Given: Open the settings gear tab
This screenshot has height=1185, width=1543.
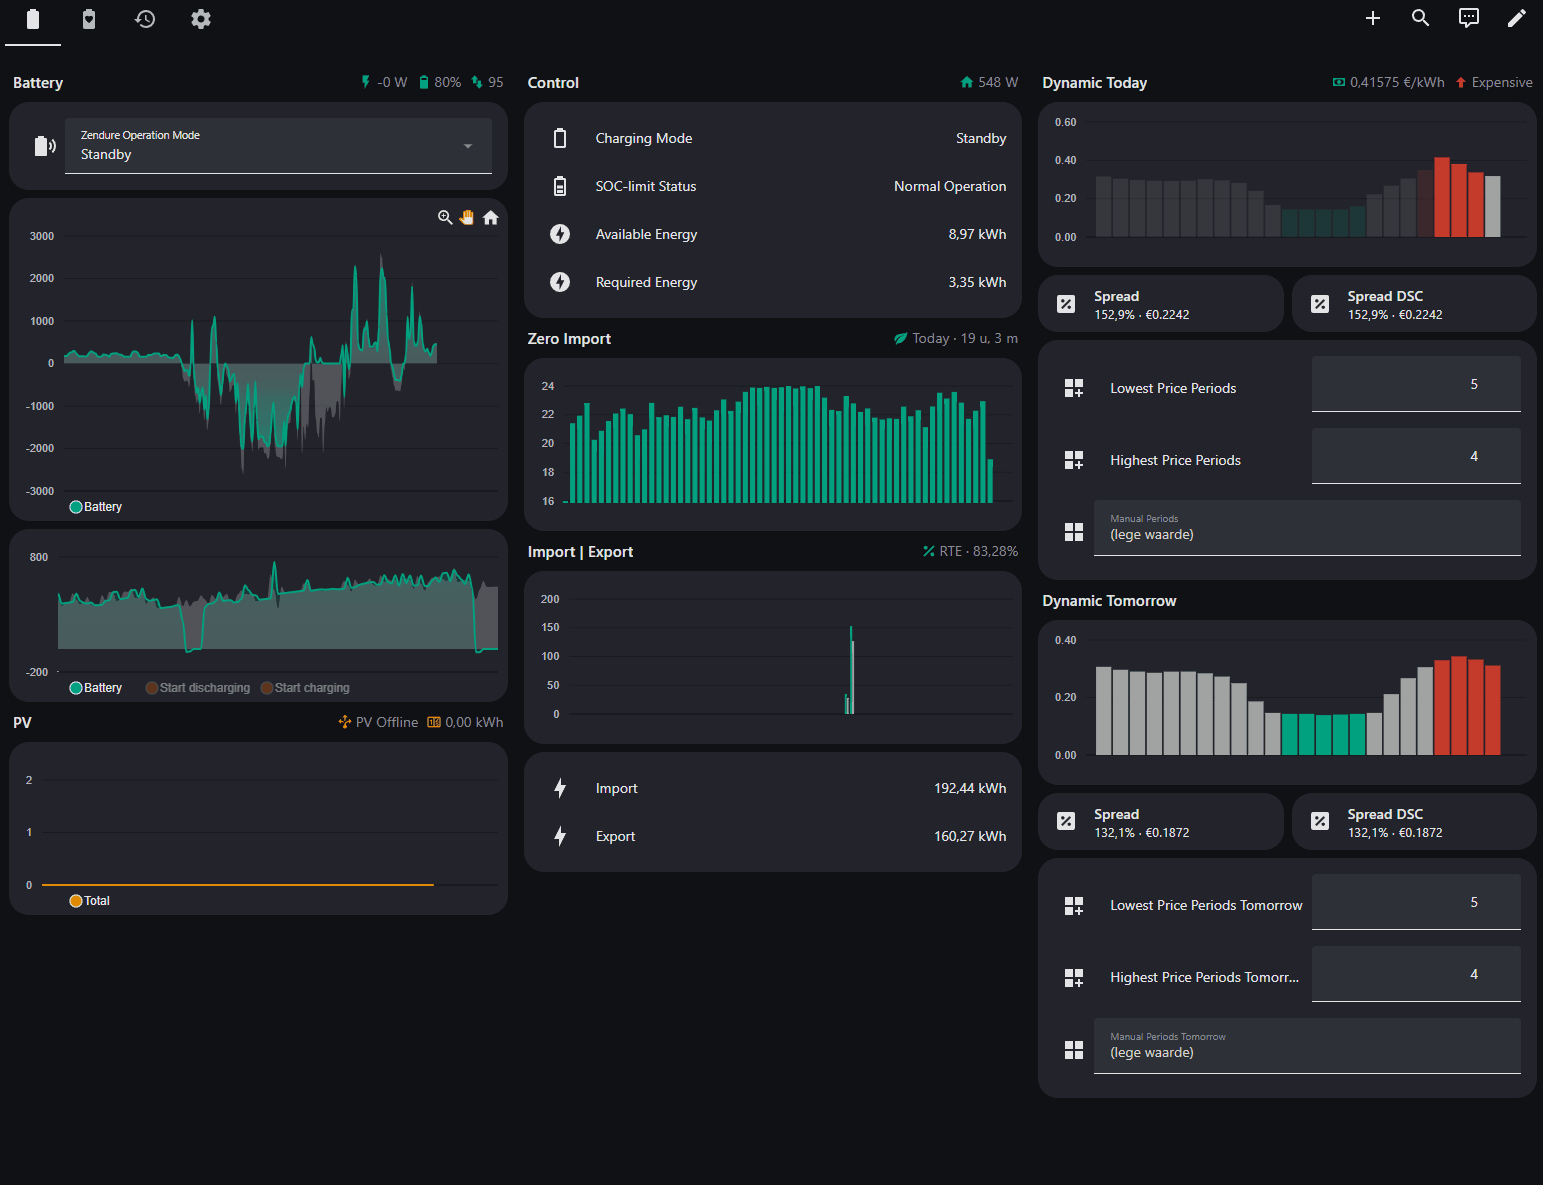Looking at the screenshot, I should click(201, 19).
